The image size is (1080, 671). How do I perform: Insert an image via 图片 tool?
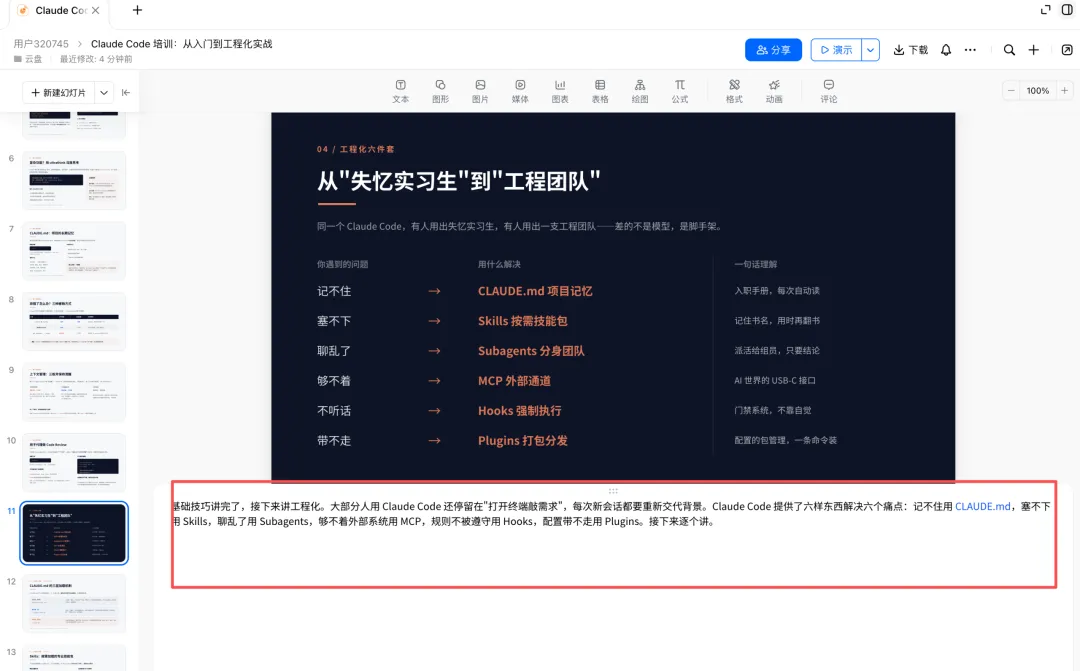pyautogui.click(x=480, y=91)
